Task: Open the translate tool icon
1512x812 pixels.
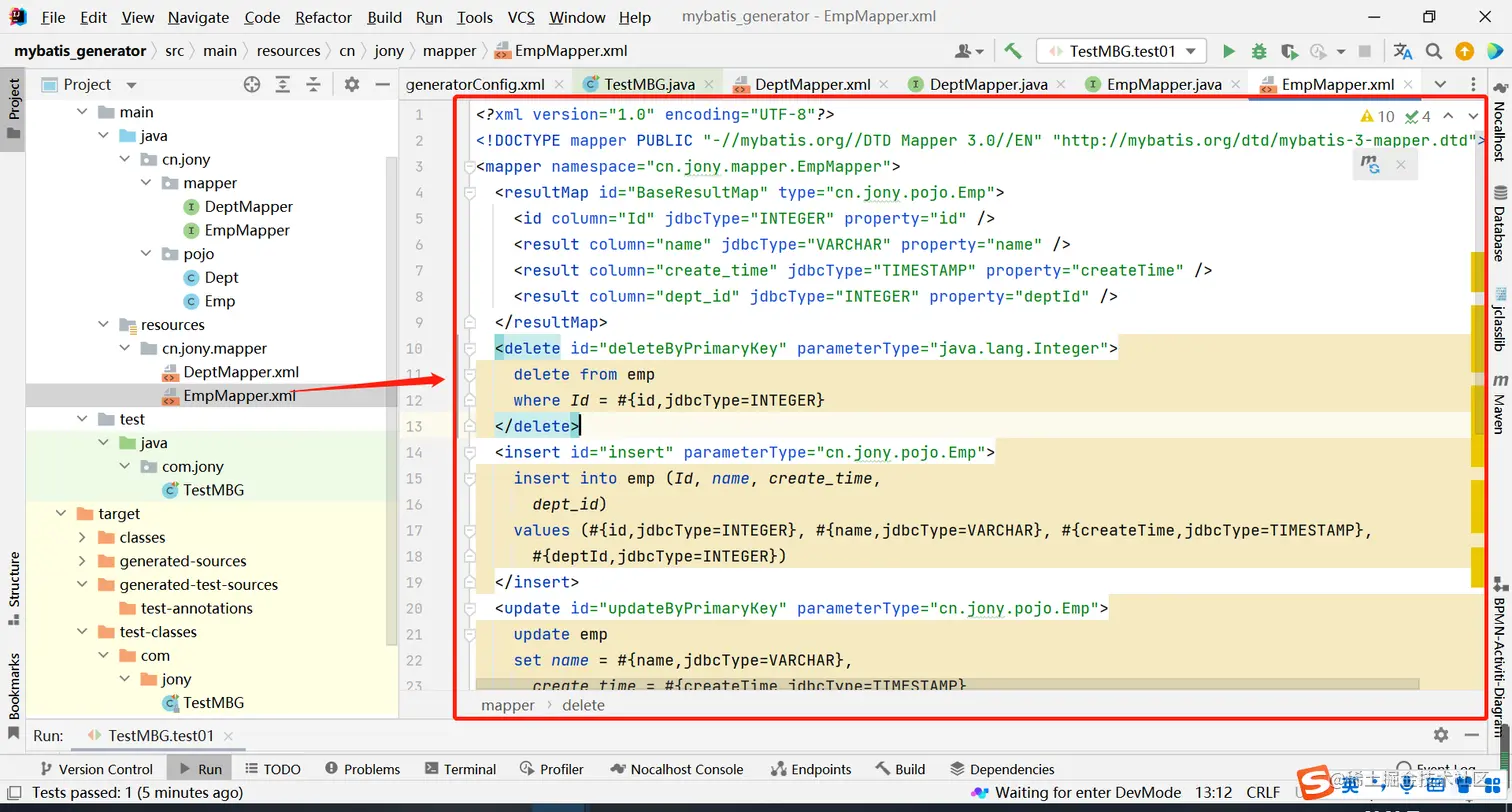Action: tap(1403, 51)
